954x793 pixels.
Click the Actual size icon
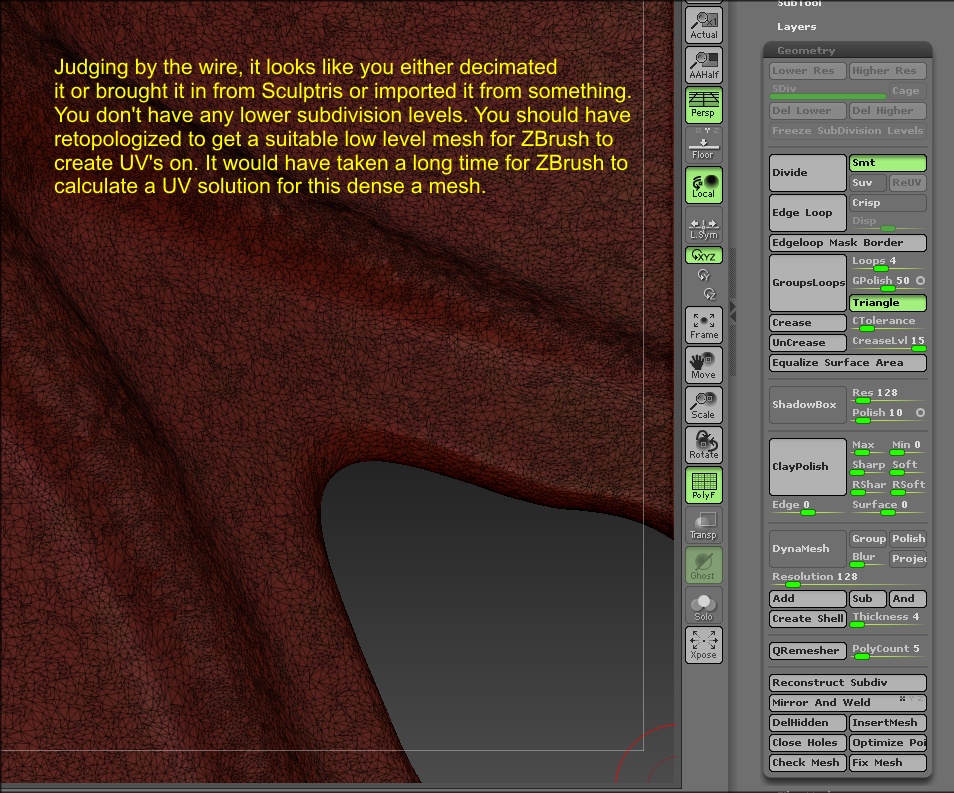click(x=704, y=25)
